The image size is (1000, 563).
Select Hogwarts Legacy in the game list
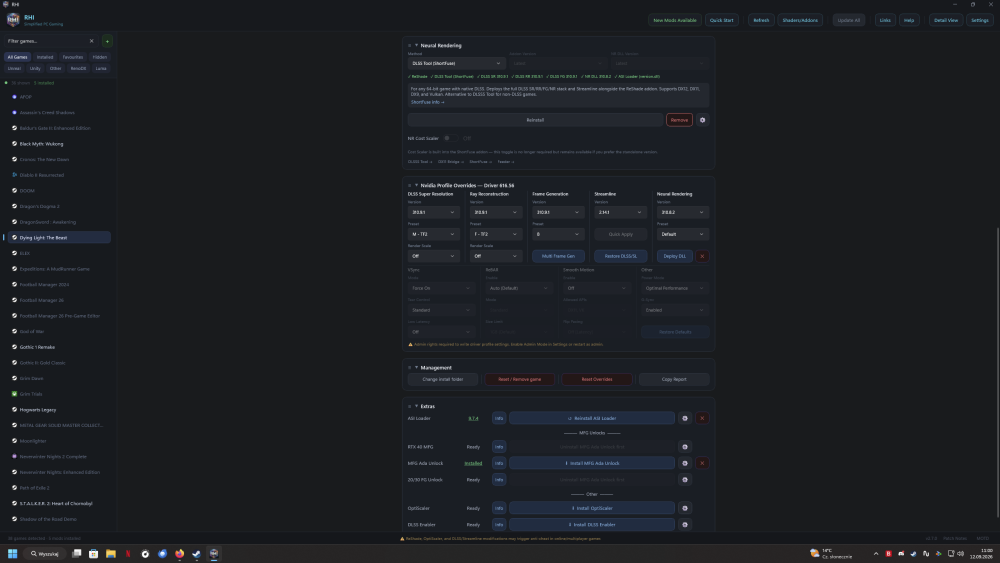click(59, 410)
